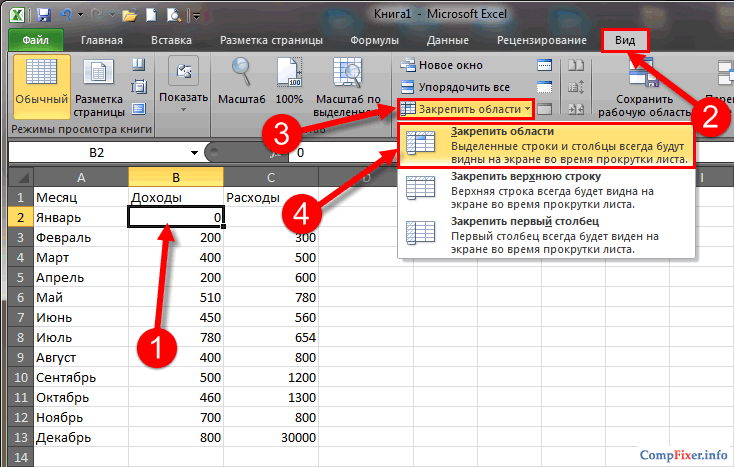Click the New blank document icon
Image resolution: width=734 pixels, height=467 pixels.
[x=151, y=15]
